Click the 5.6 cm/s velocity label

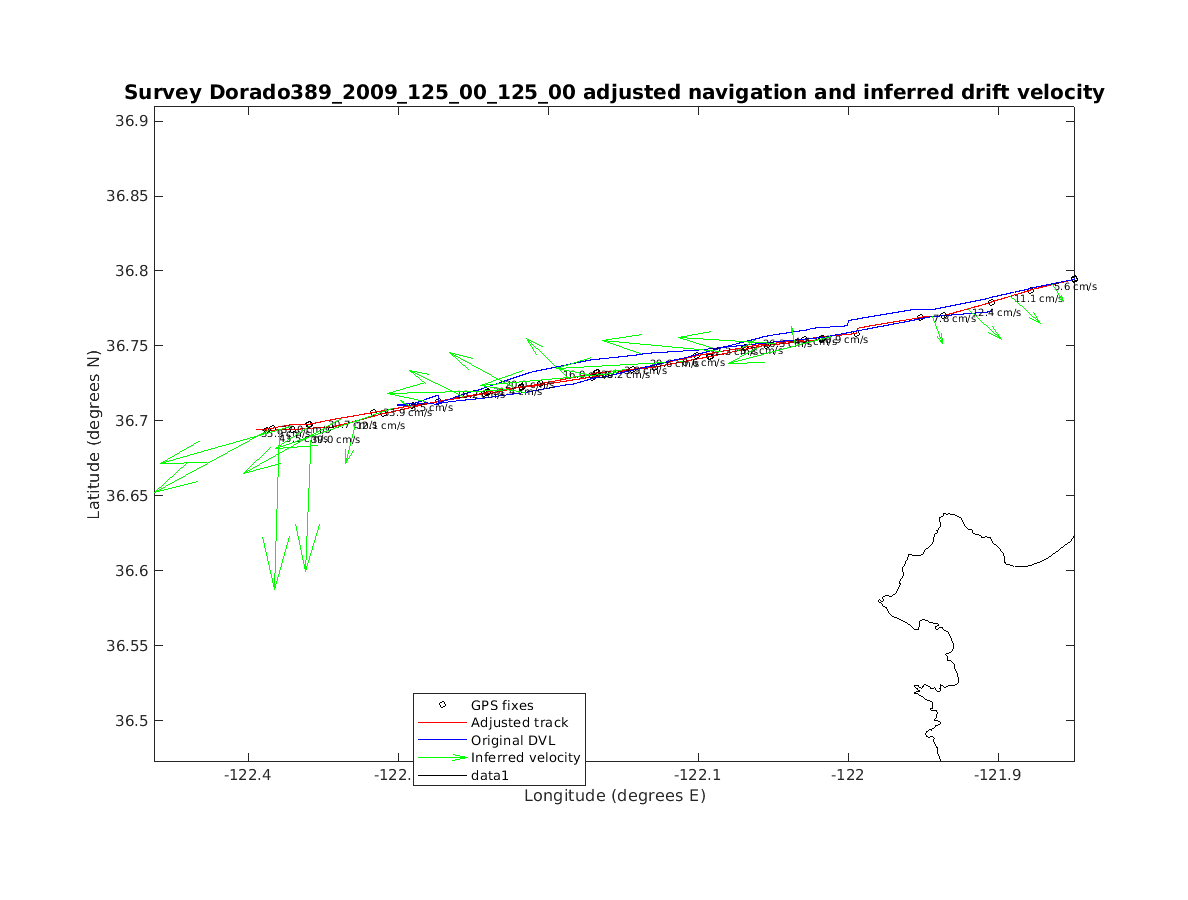1075,287
